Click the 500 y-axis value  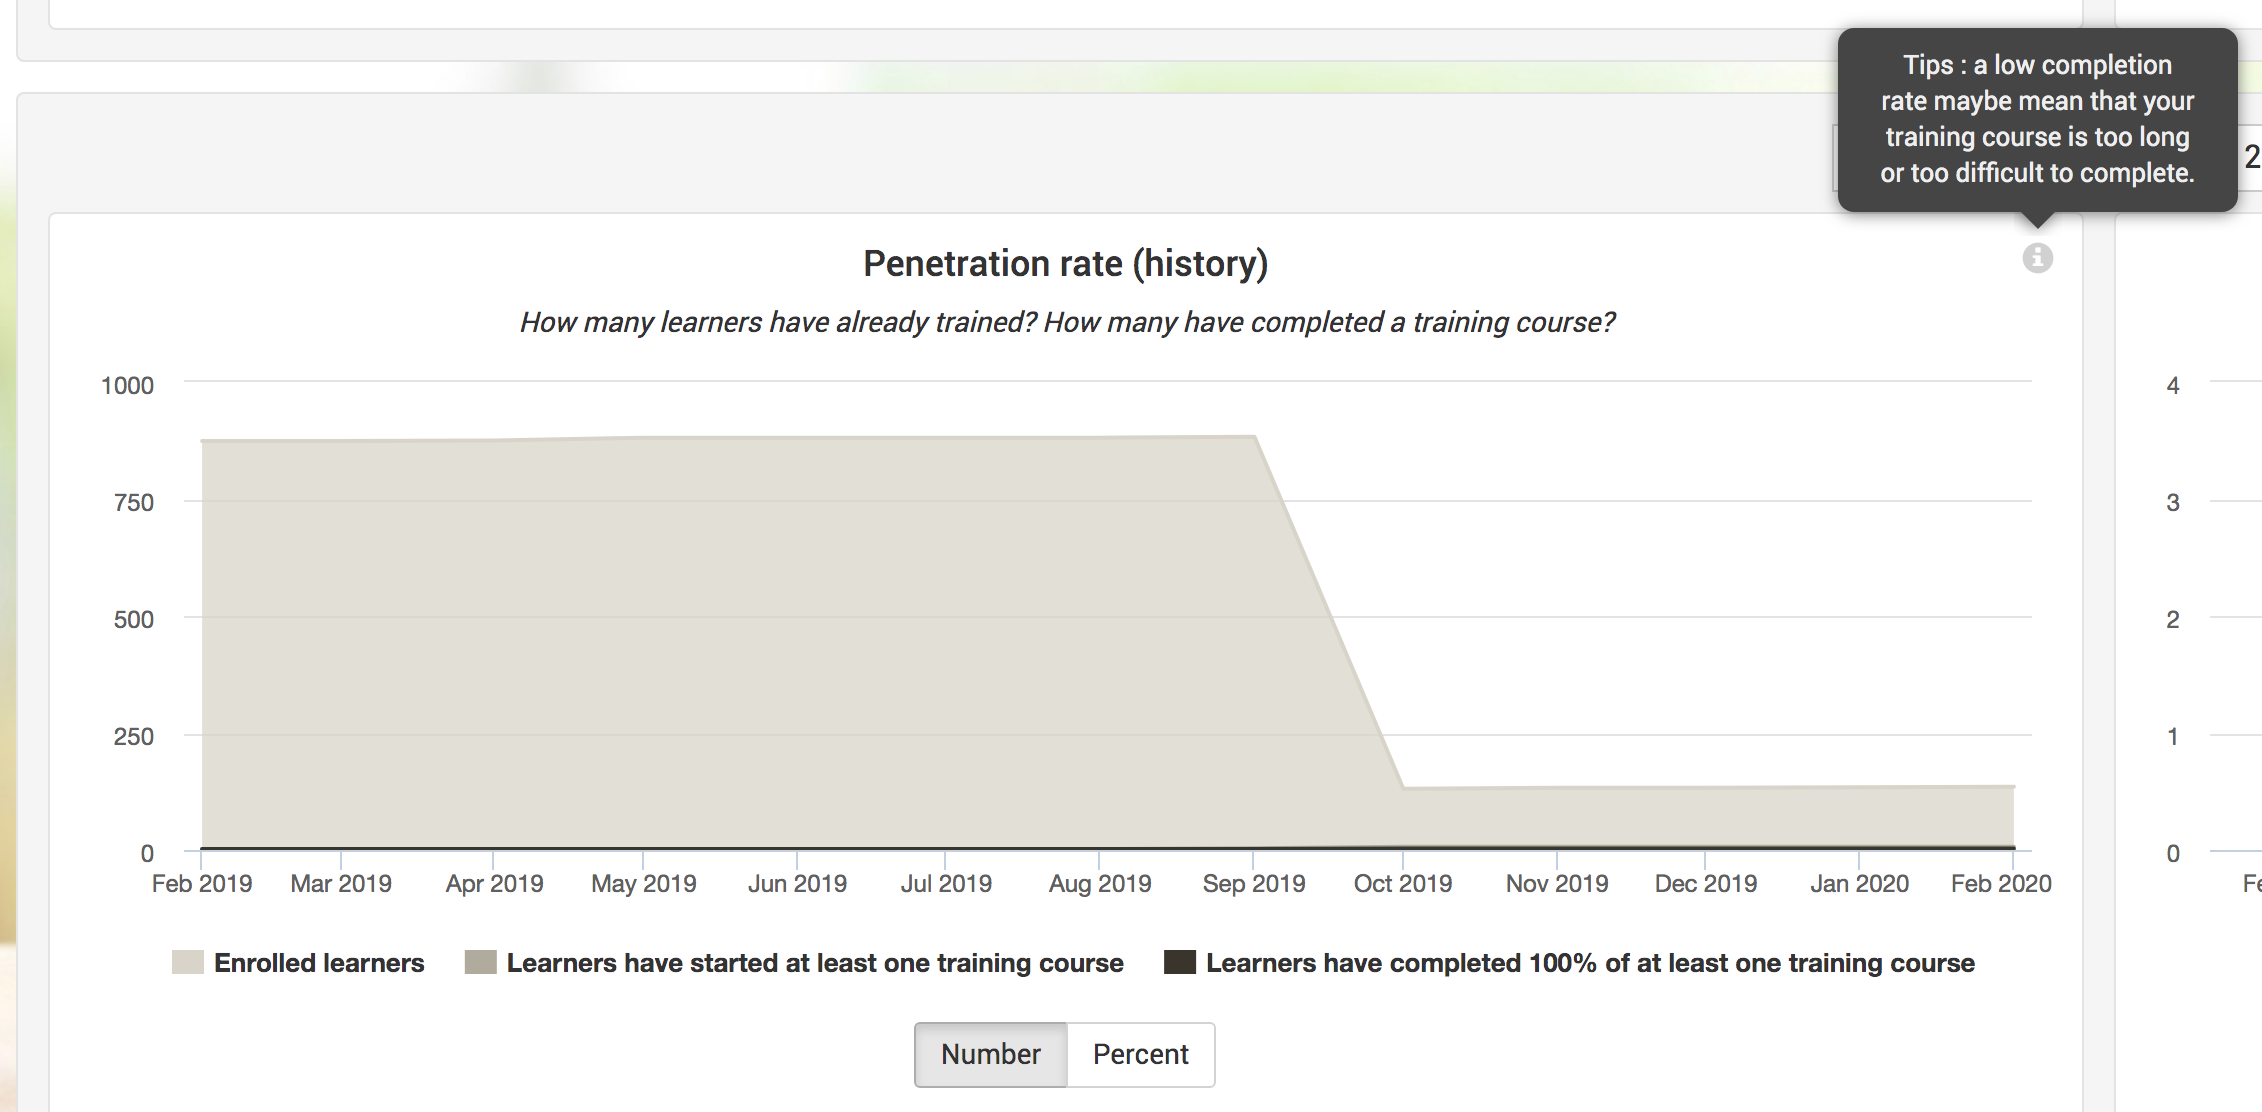(134, 620)
